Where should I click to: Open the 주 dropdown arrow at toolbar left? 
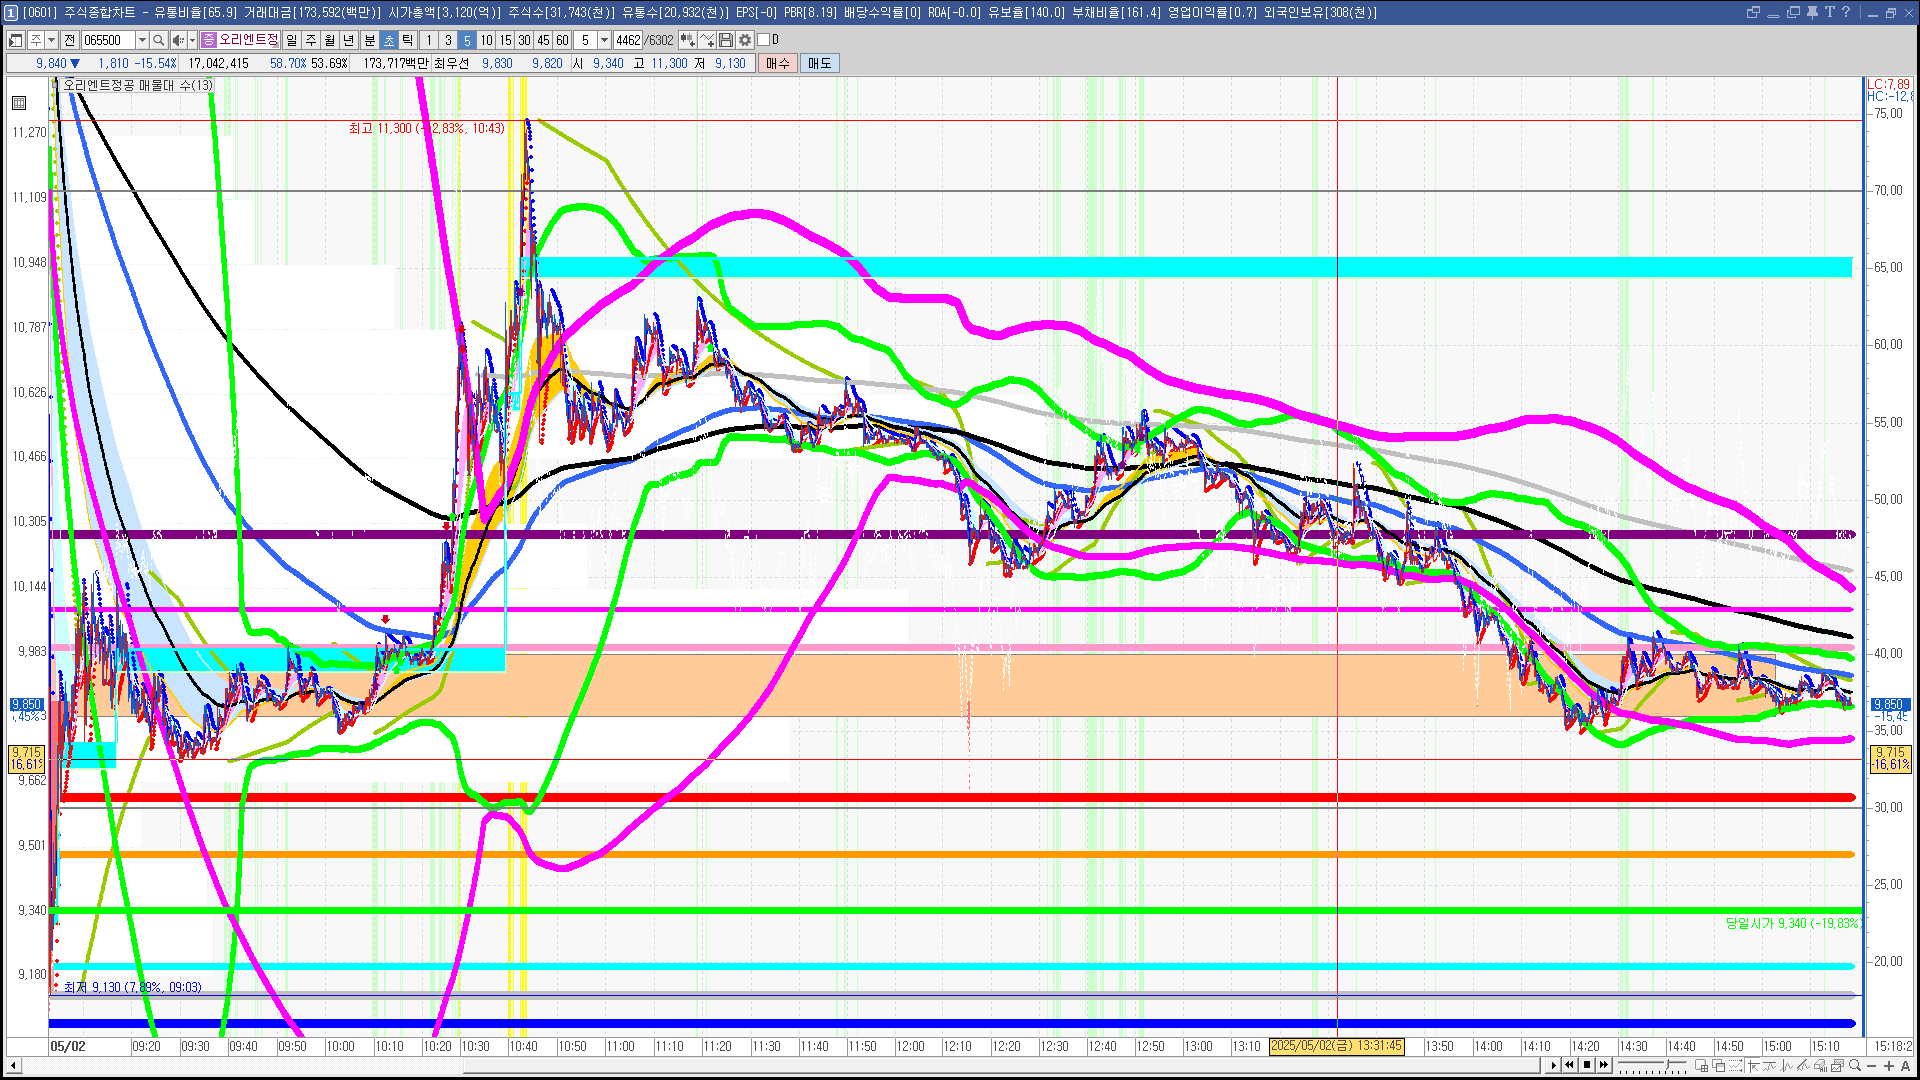(51, 40)
